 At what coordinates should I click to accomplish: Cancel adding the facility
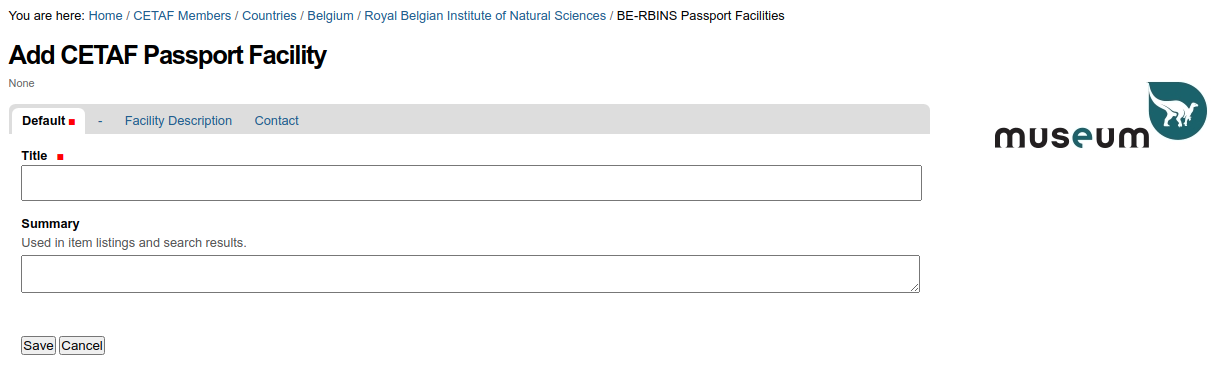pos(82,345)
